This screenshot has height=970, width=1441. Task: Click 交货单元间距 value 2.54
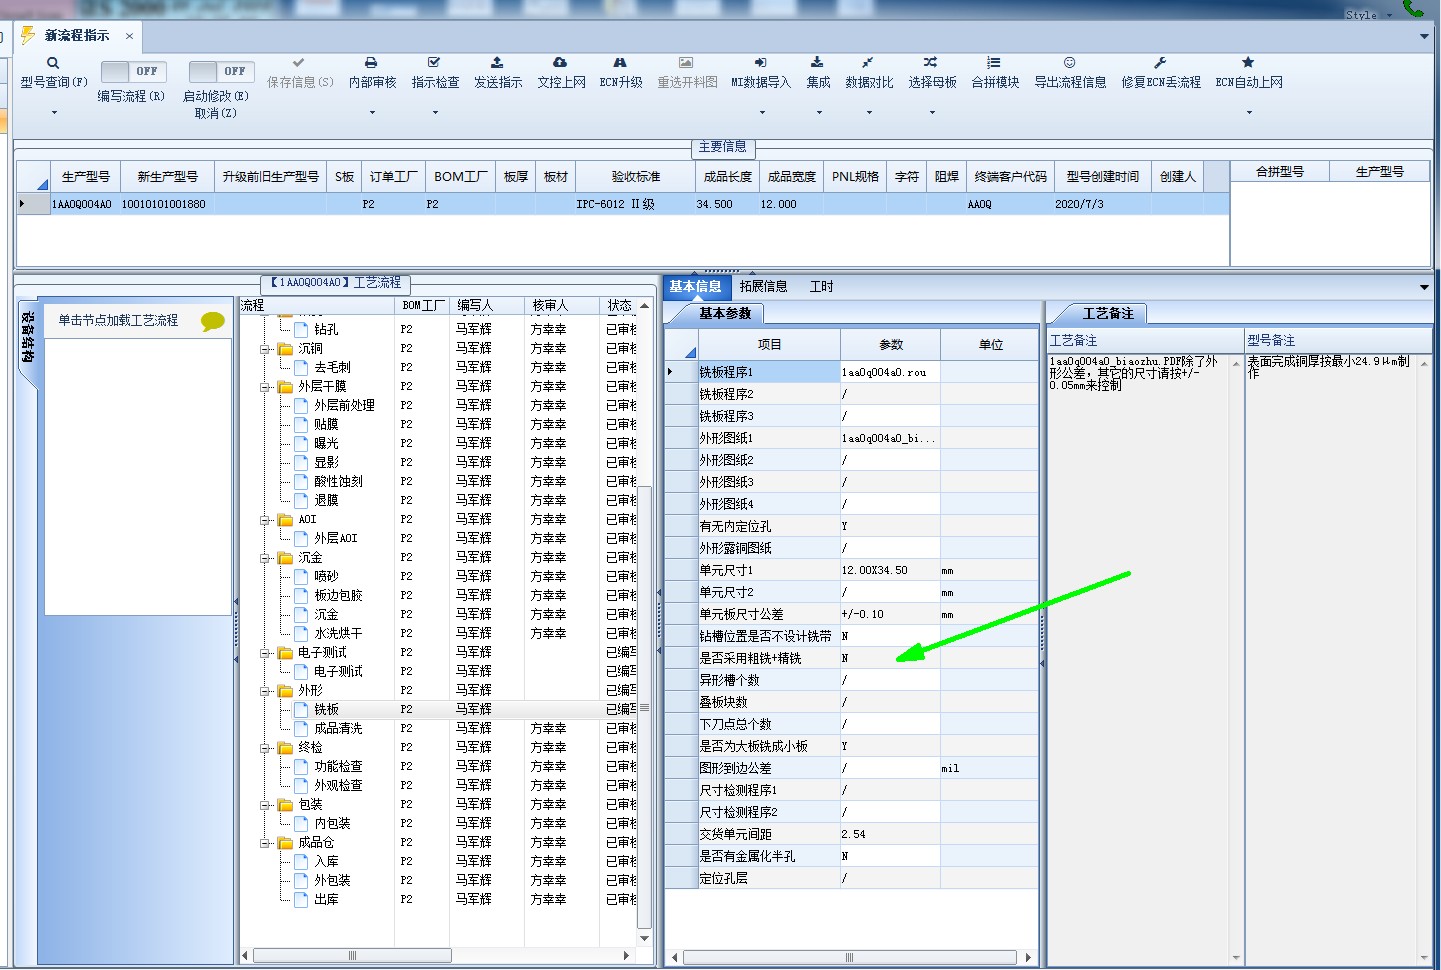point(890,835)
